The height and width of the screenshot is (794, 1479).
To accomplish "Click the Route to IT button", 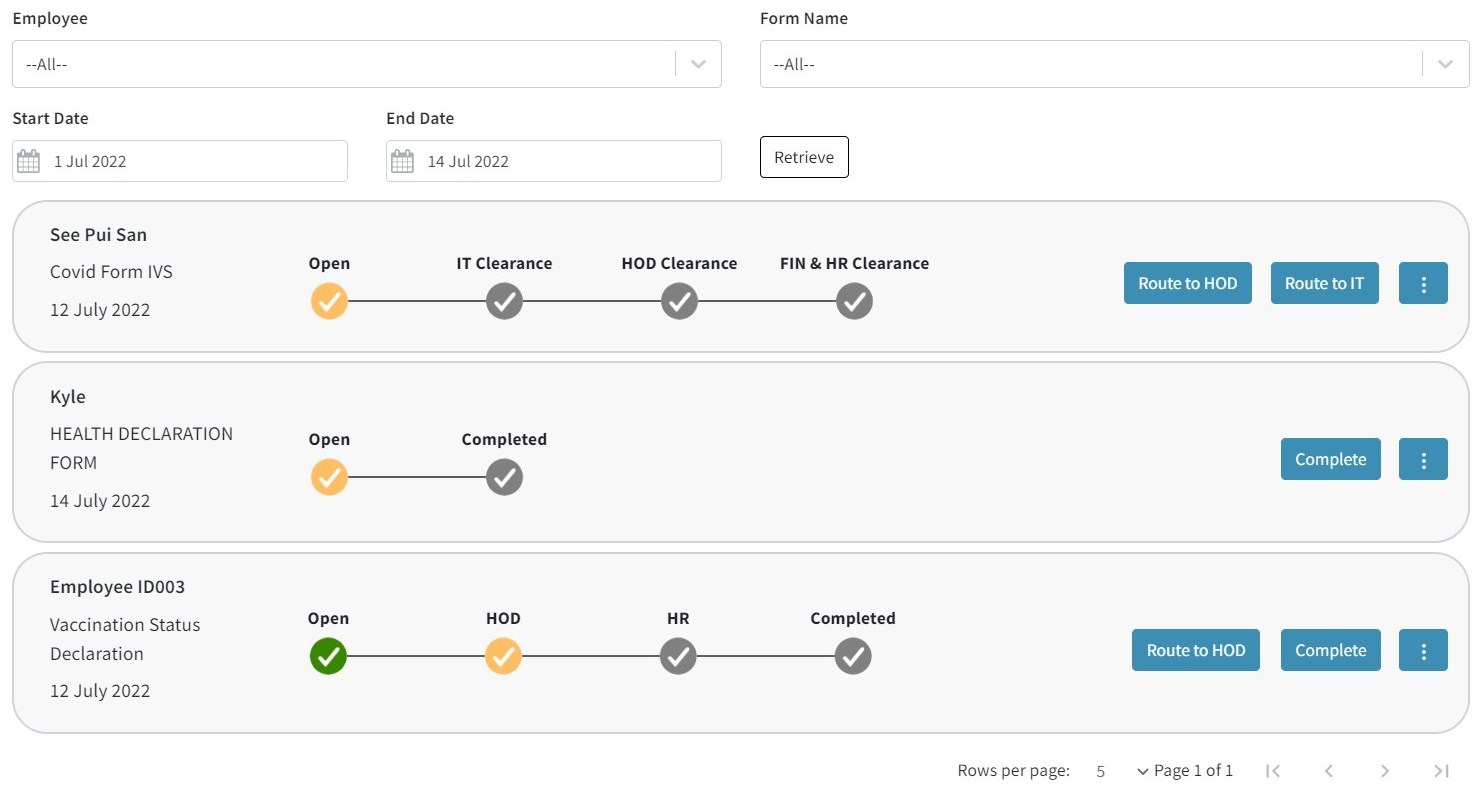I will coord(1324,283).
